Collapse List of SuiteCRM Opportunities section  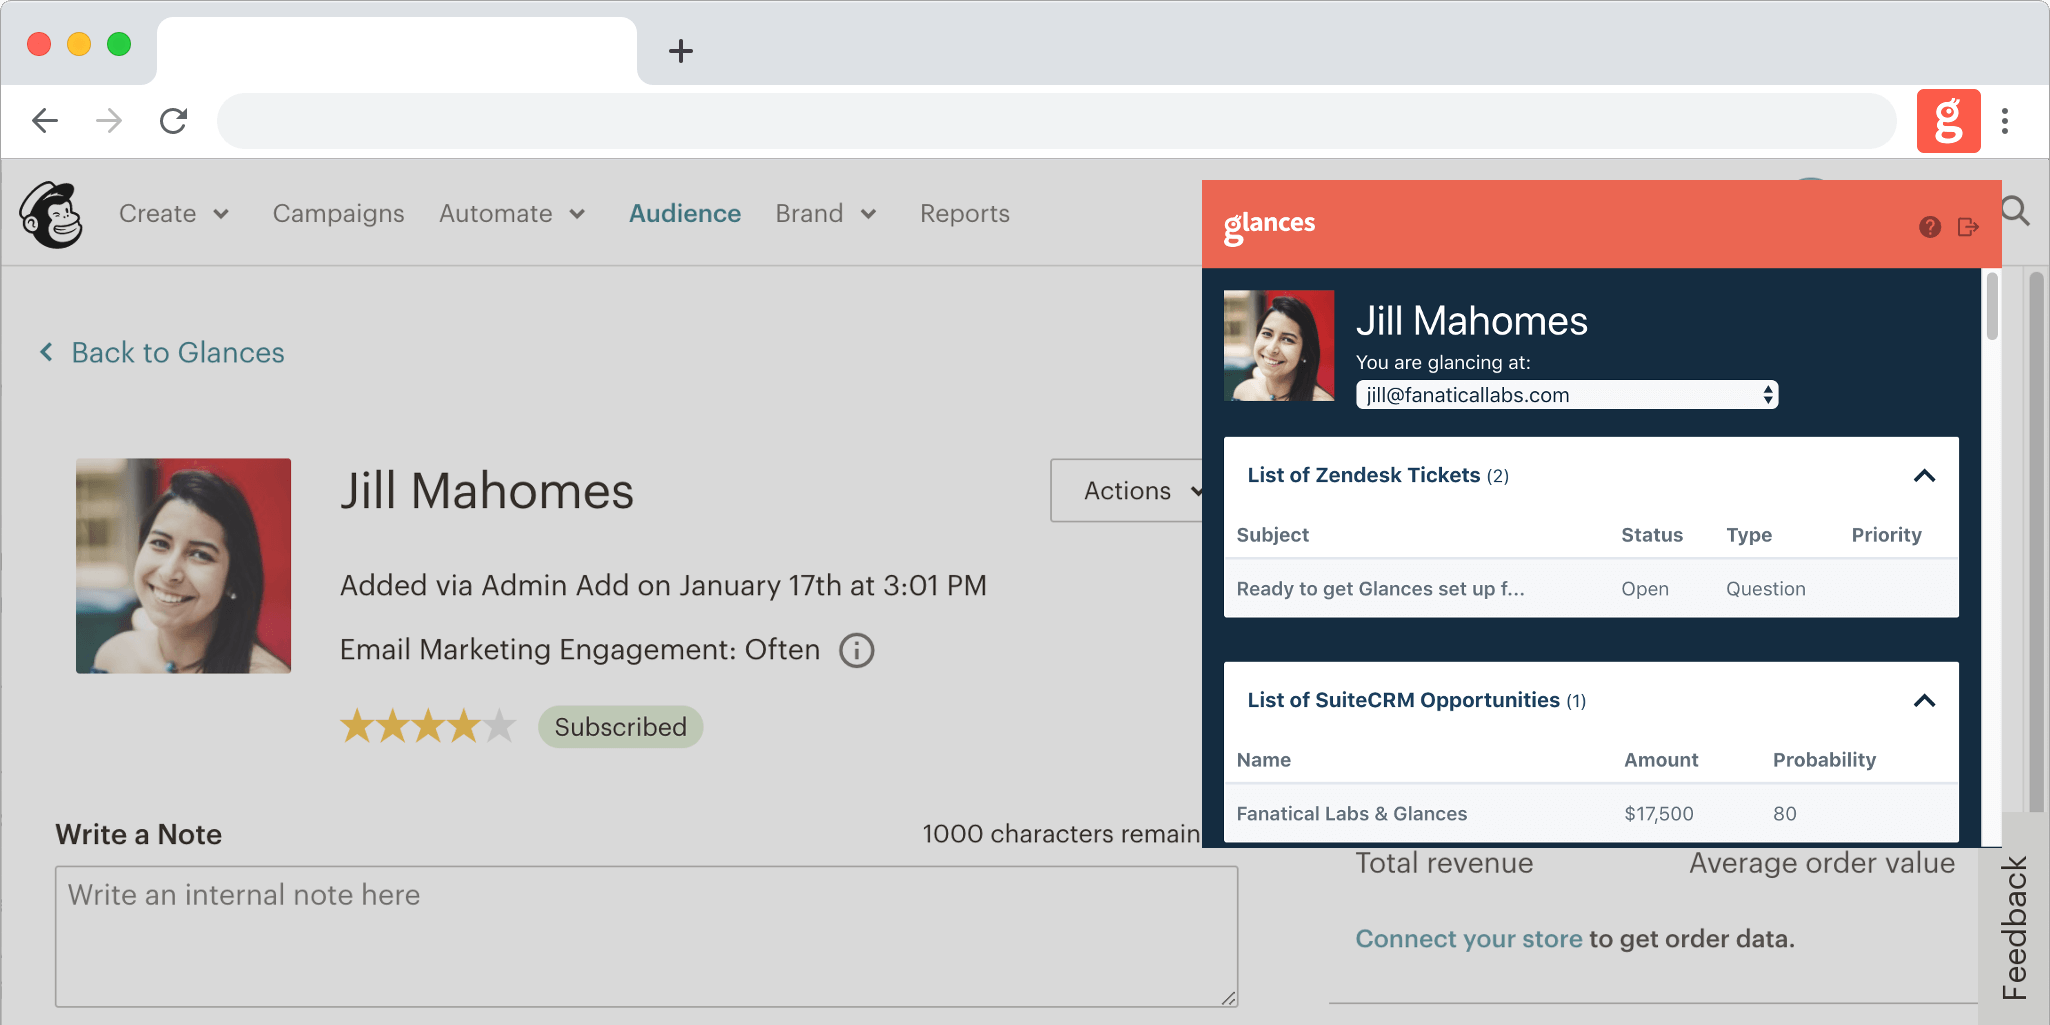(1924, 701)
